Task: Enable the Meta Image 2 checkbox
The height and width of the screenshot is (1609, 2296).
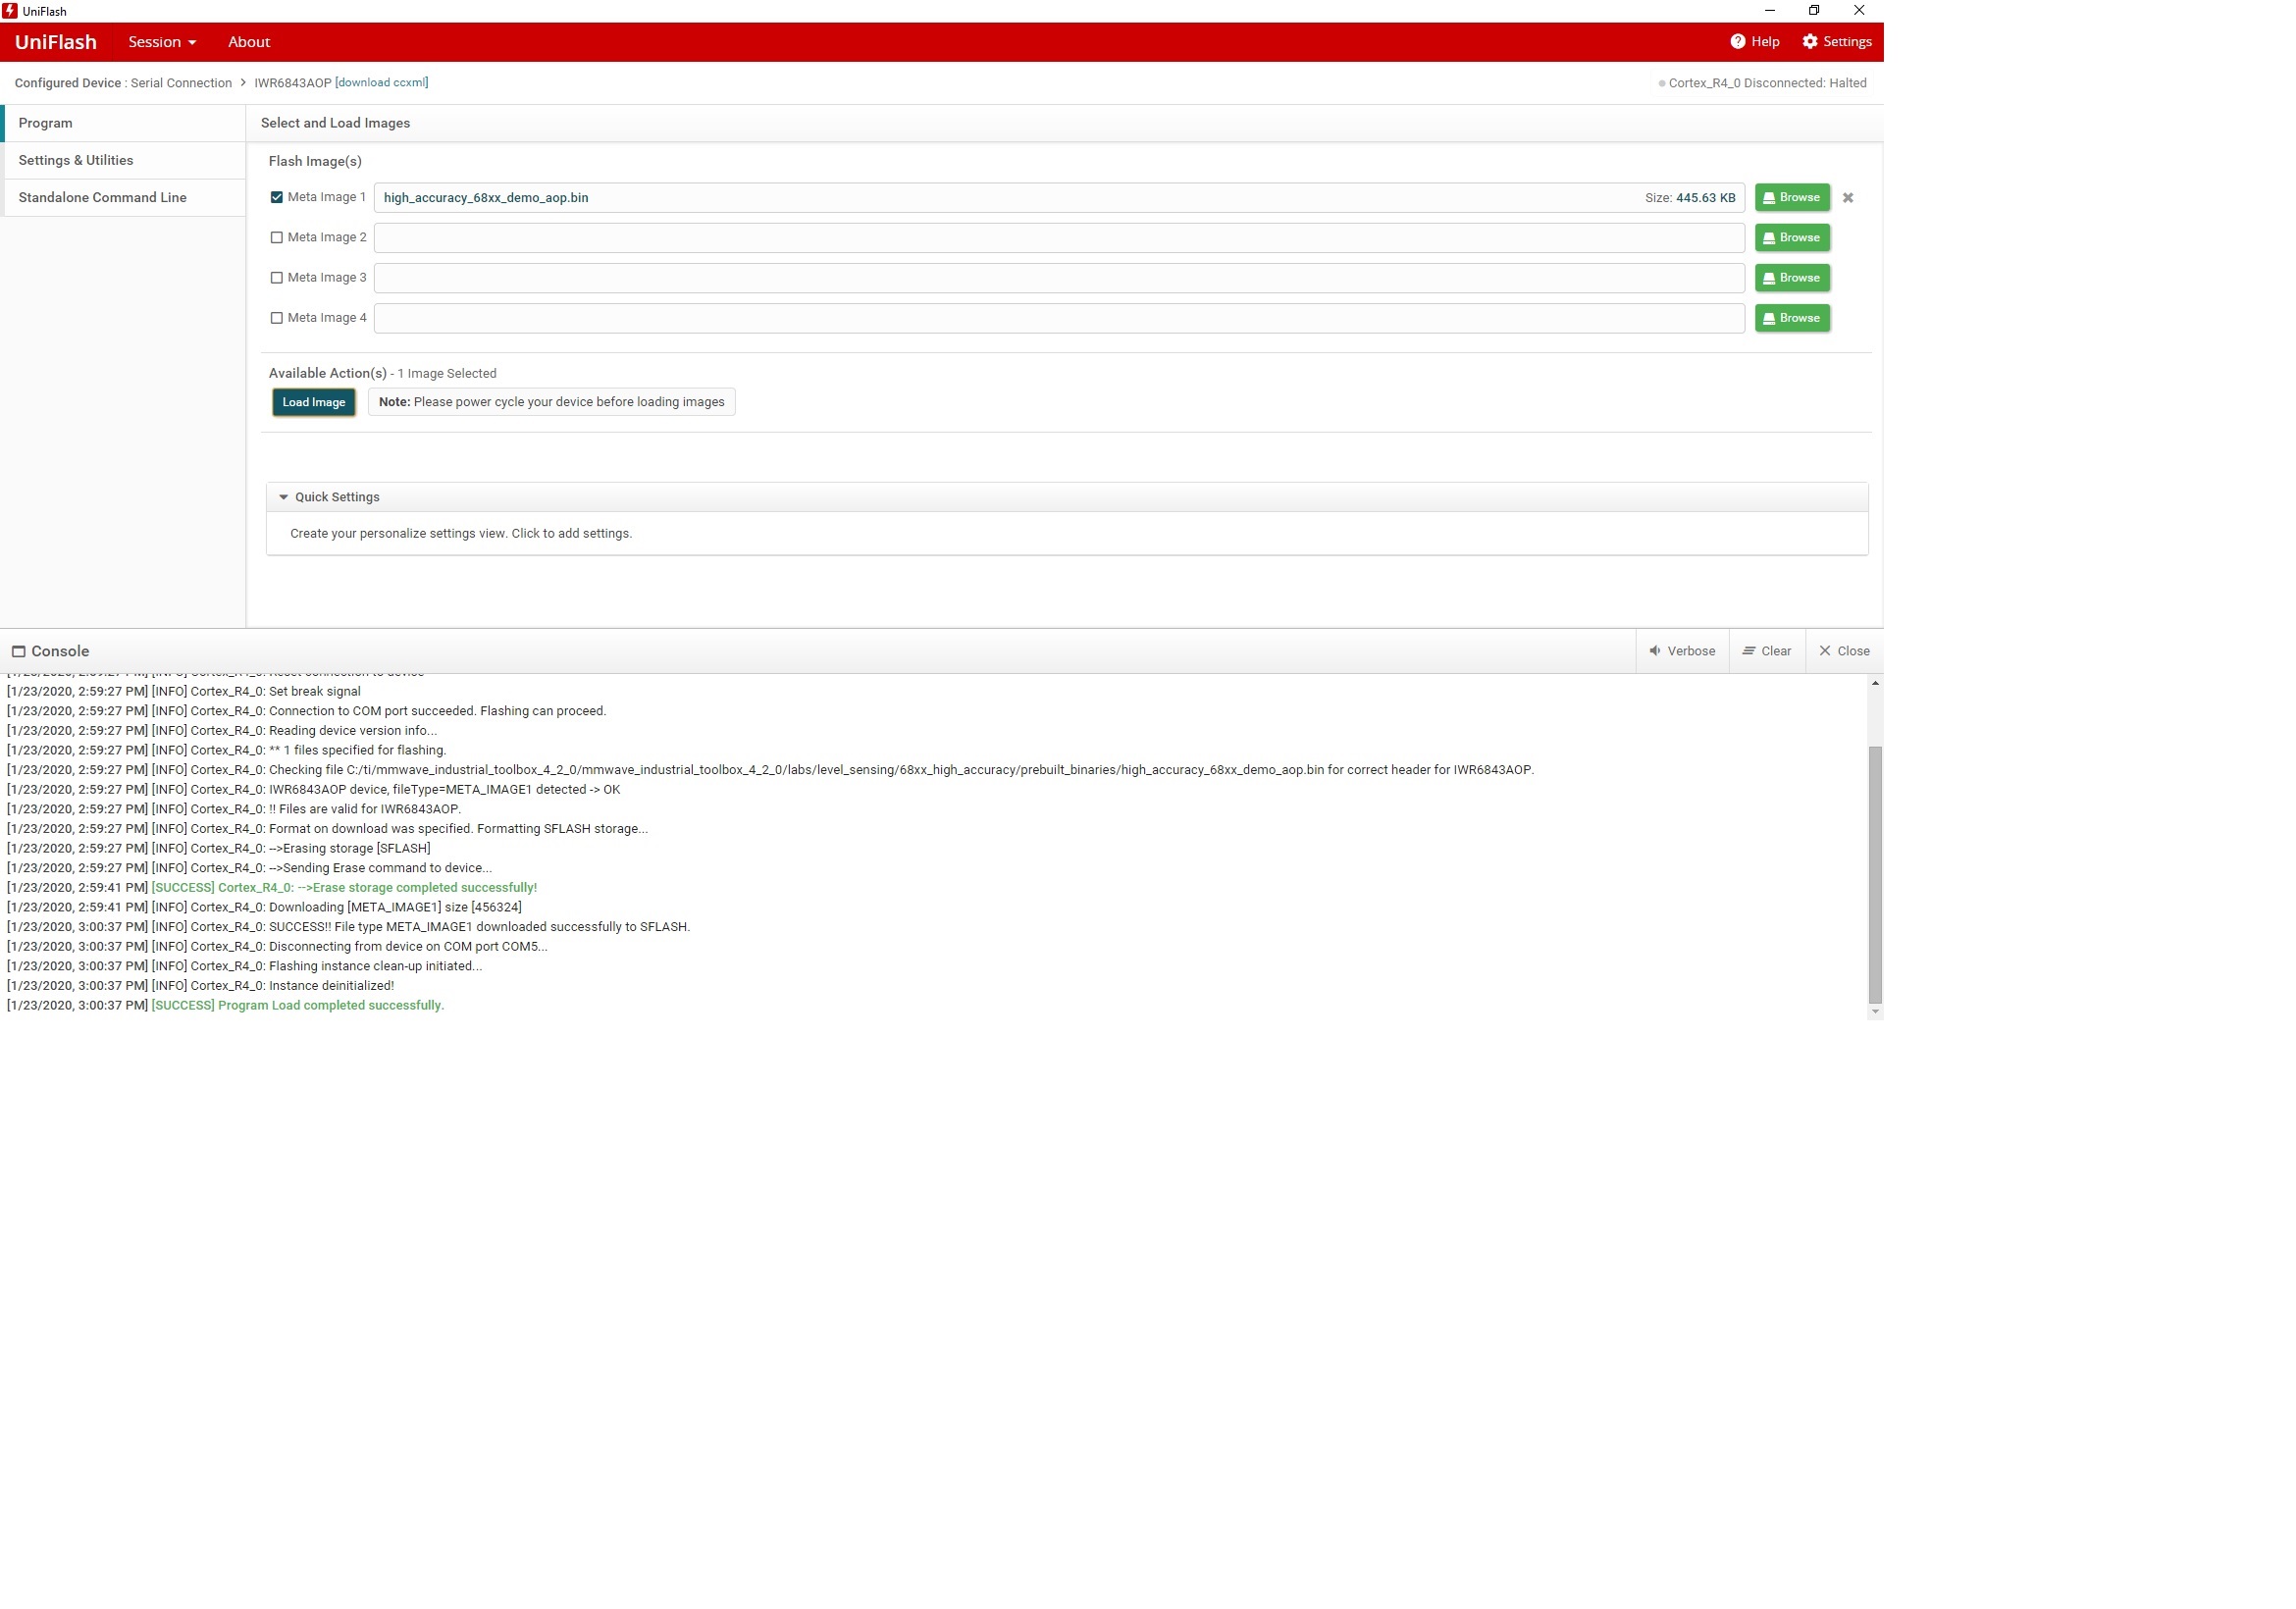Action: (277, 238)
